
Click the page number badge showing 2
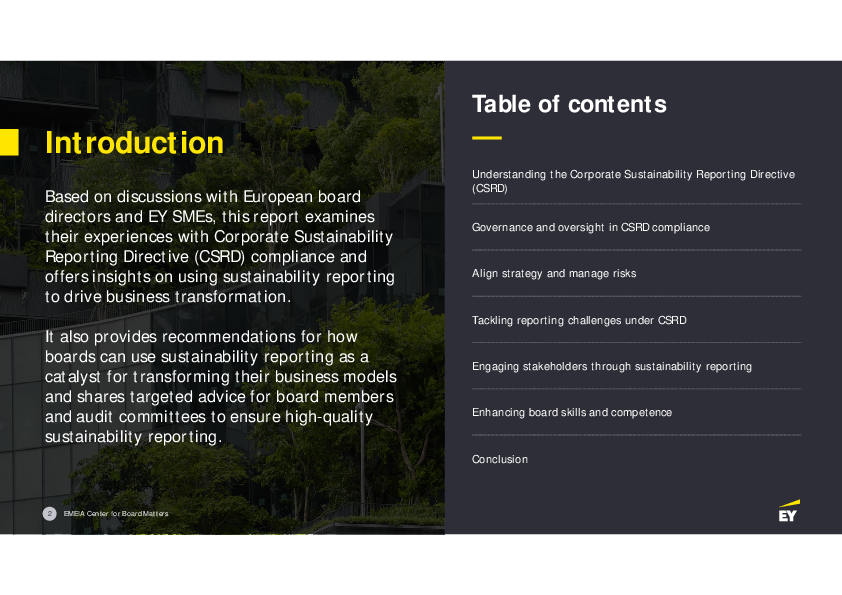pos(49,513)
